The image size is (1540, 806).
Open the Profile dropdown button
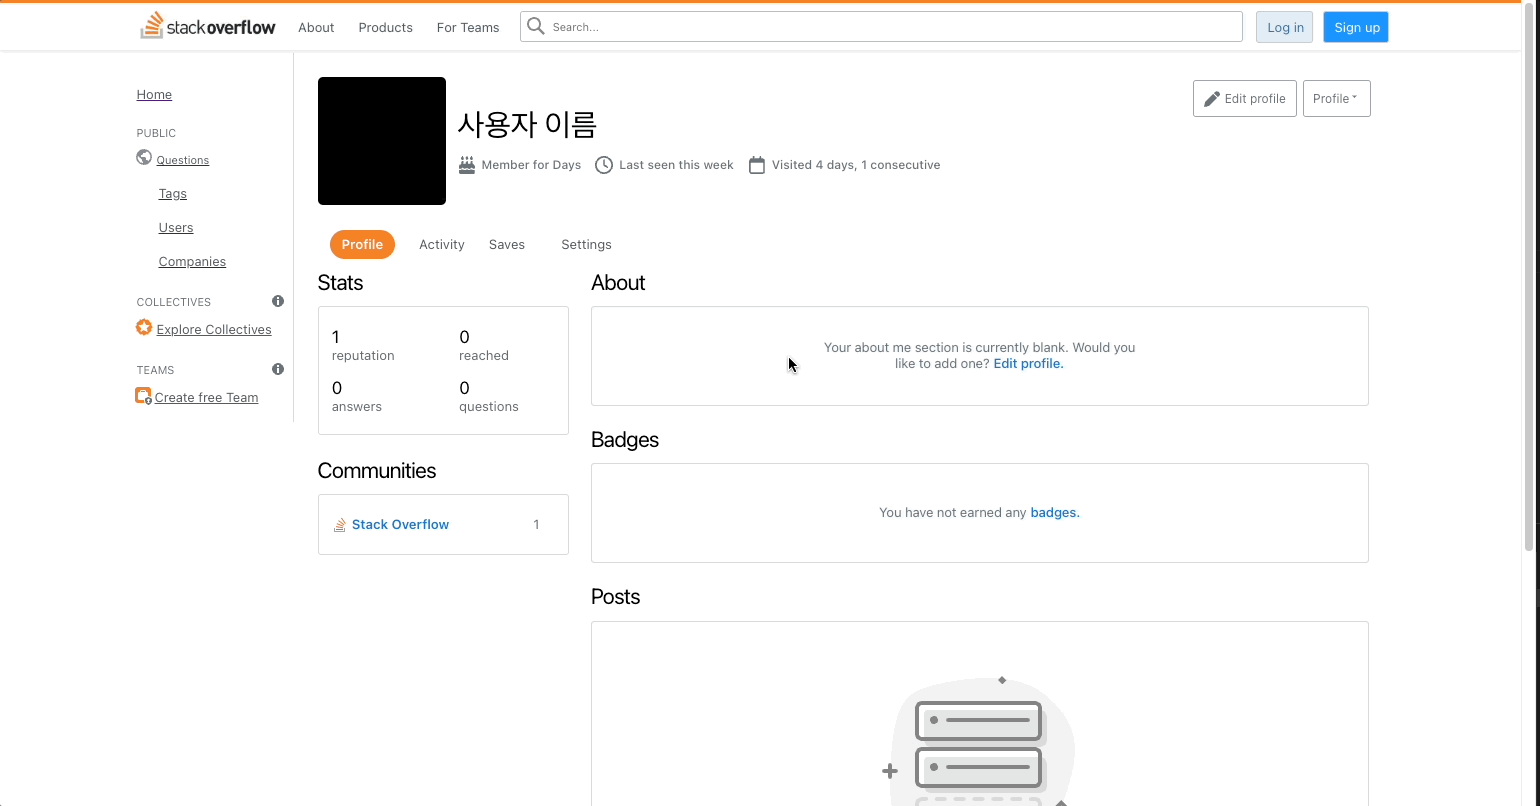1336,99
